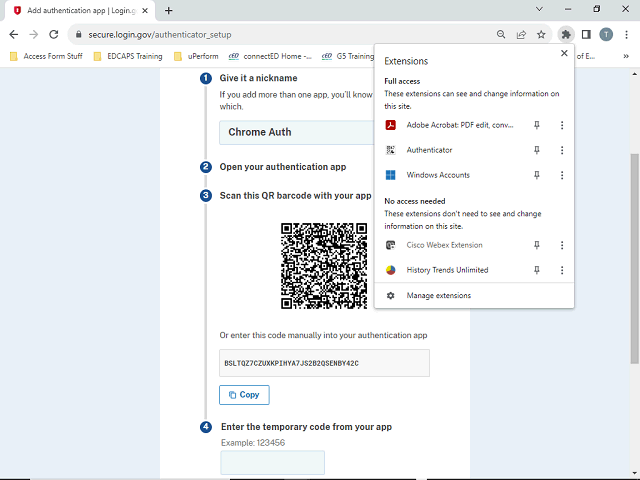Click the QR barcode image
This screenshot has width=640, height=480.
click(324, 266)
